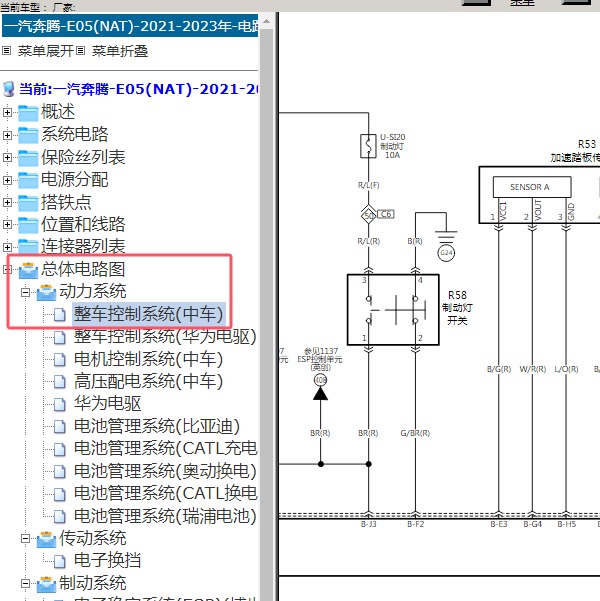Open 电池管理系统(瑞浦电池) diagram
The image size is (600, 601).
tap(165, 516)
